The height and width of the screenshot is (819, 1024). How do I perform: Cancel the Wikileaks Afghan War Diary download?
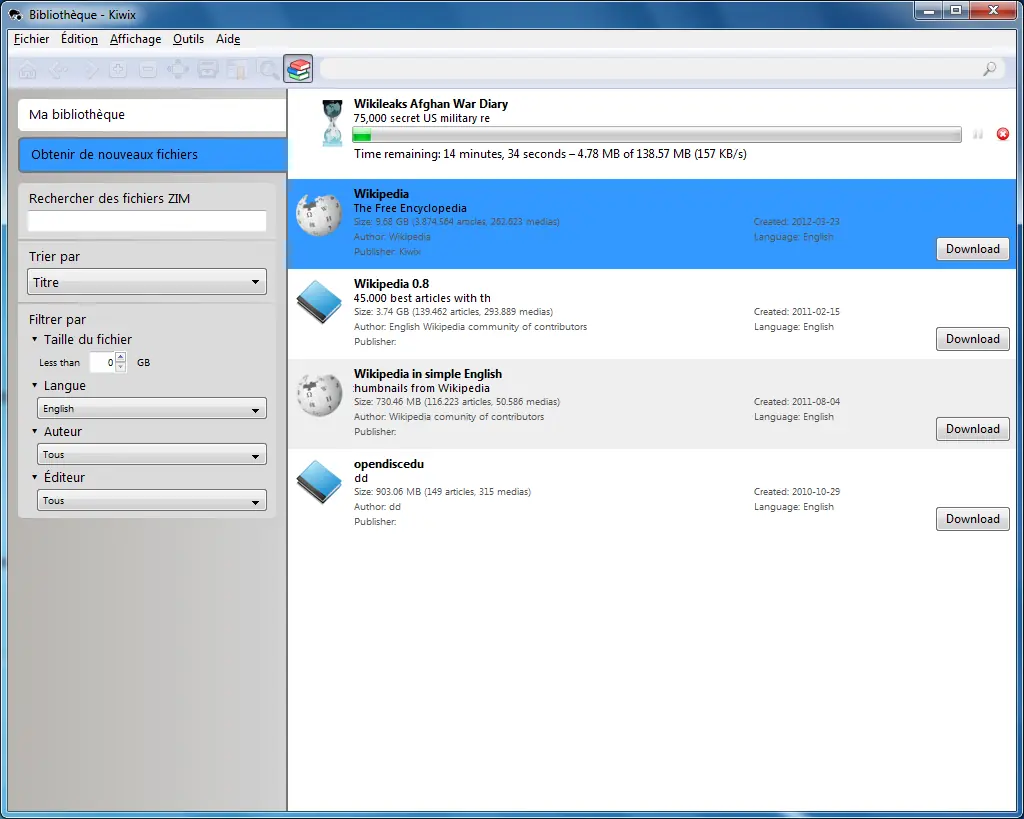coord(1002,134)
